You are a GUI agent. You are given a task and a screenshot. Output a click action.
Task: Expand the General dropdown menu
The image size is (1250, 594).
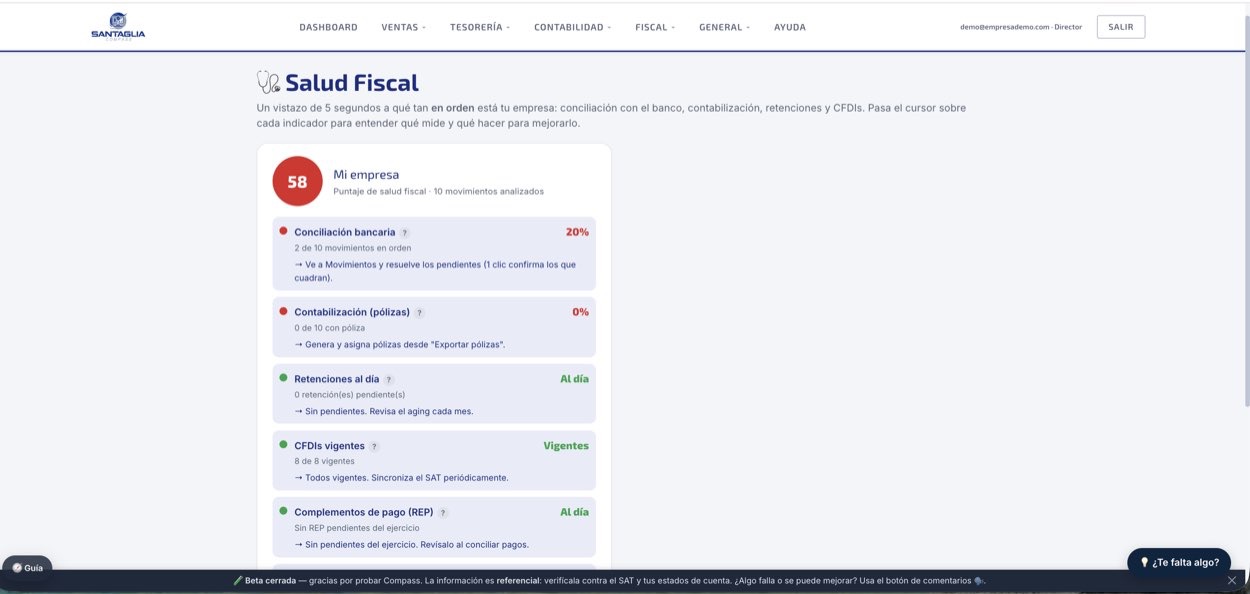pos(724,27)
